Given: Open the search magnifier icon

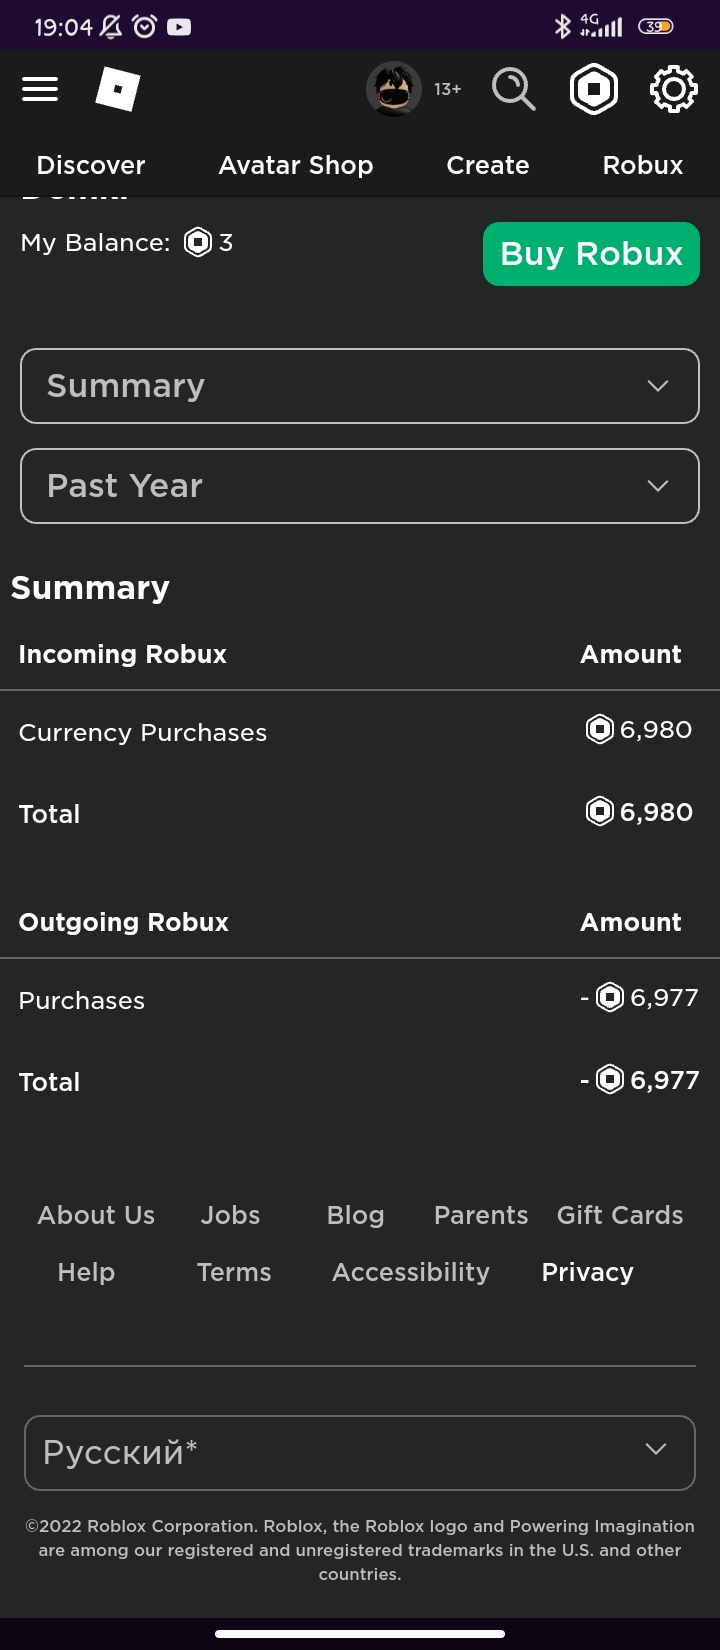Looking at the screenshot, I should click(x=513, y=90).
